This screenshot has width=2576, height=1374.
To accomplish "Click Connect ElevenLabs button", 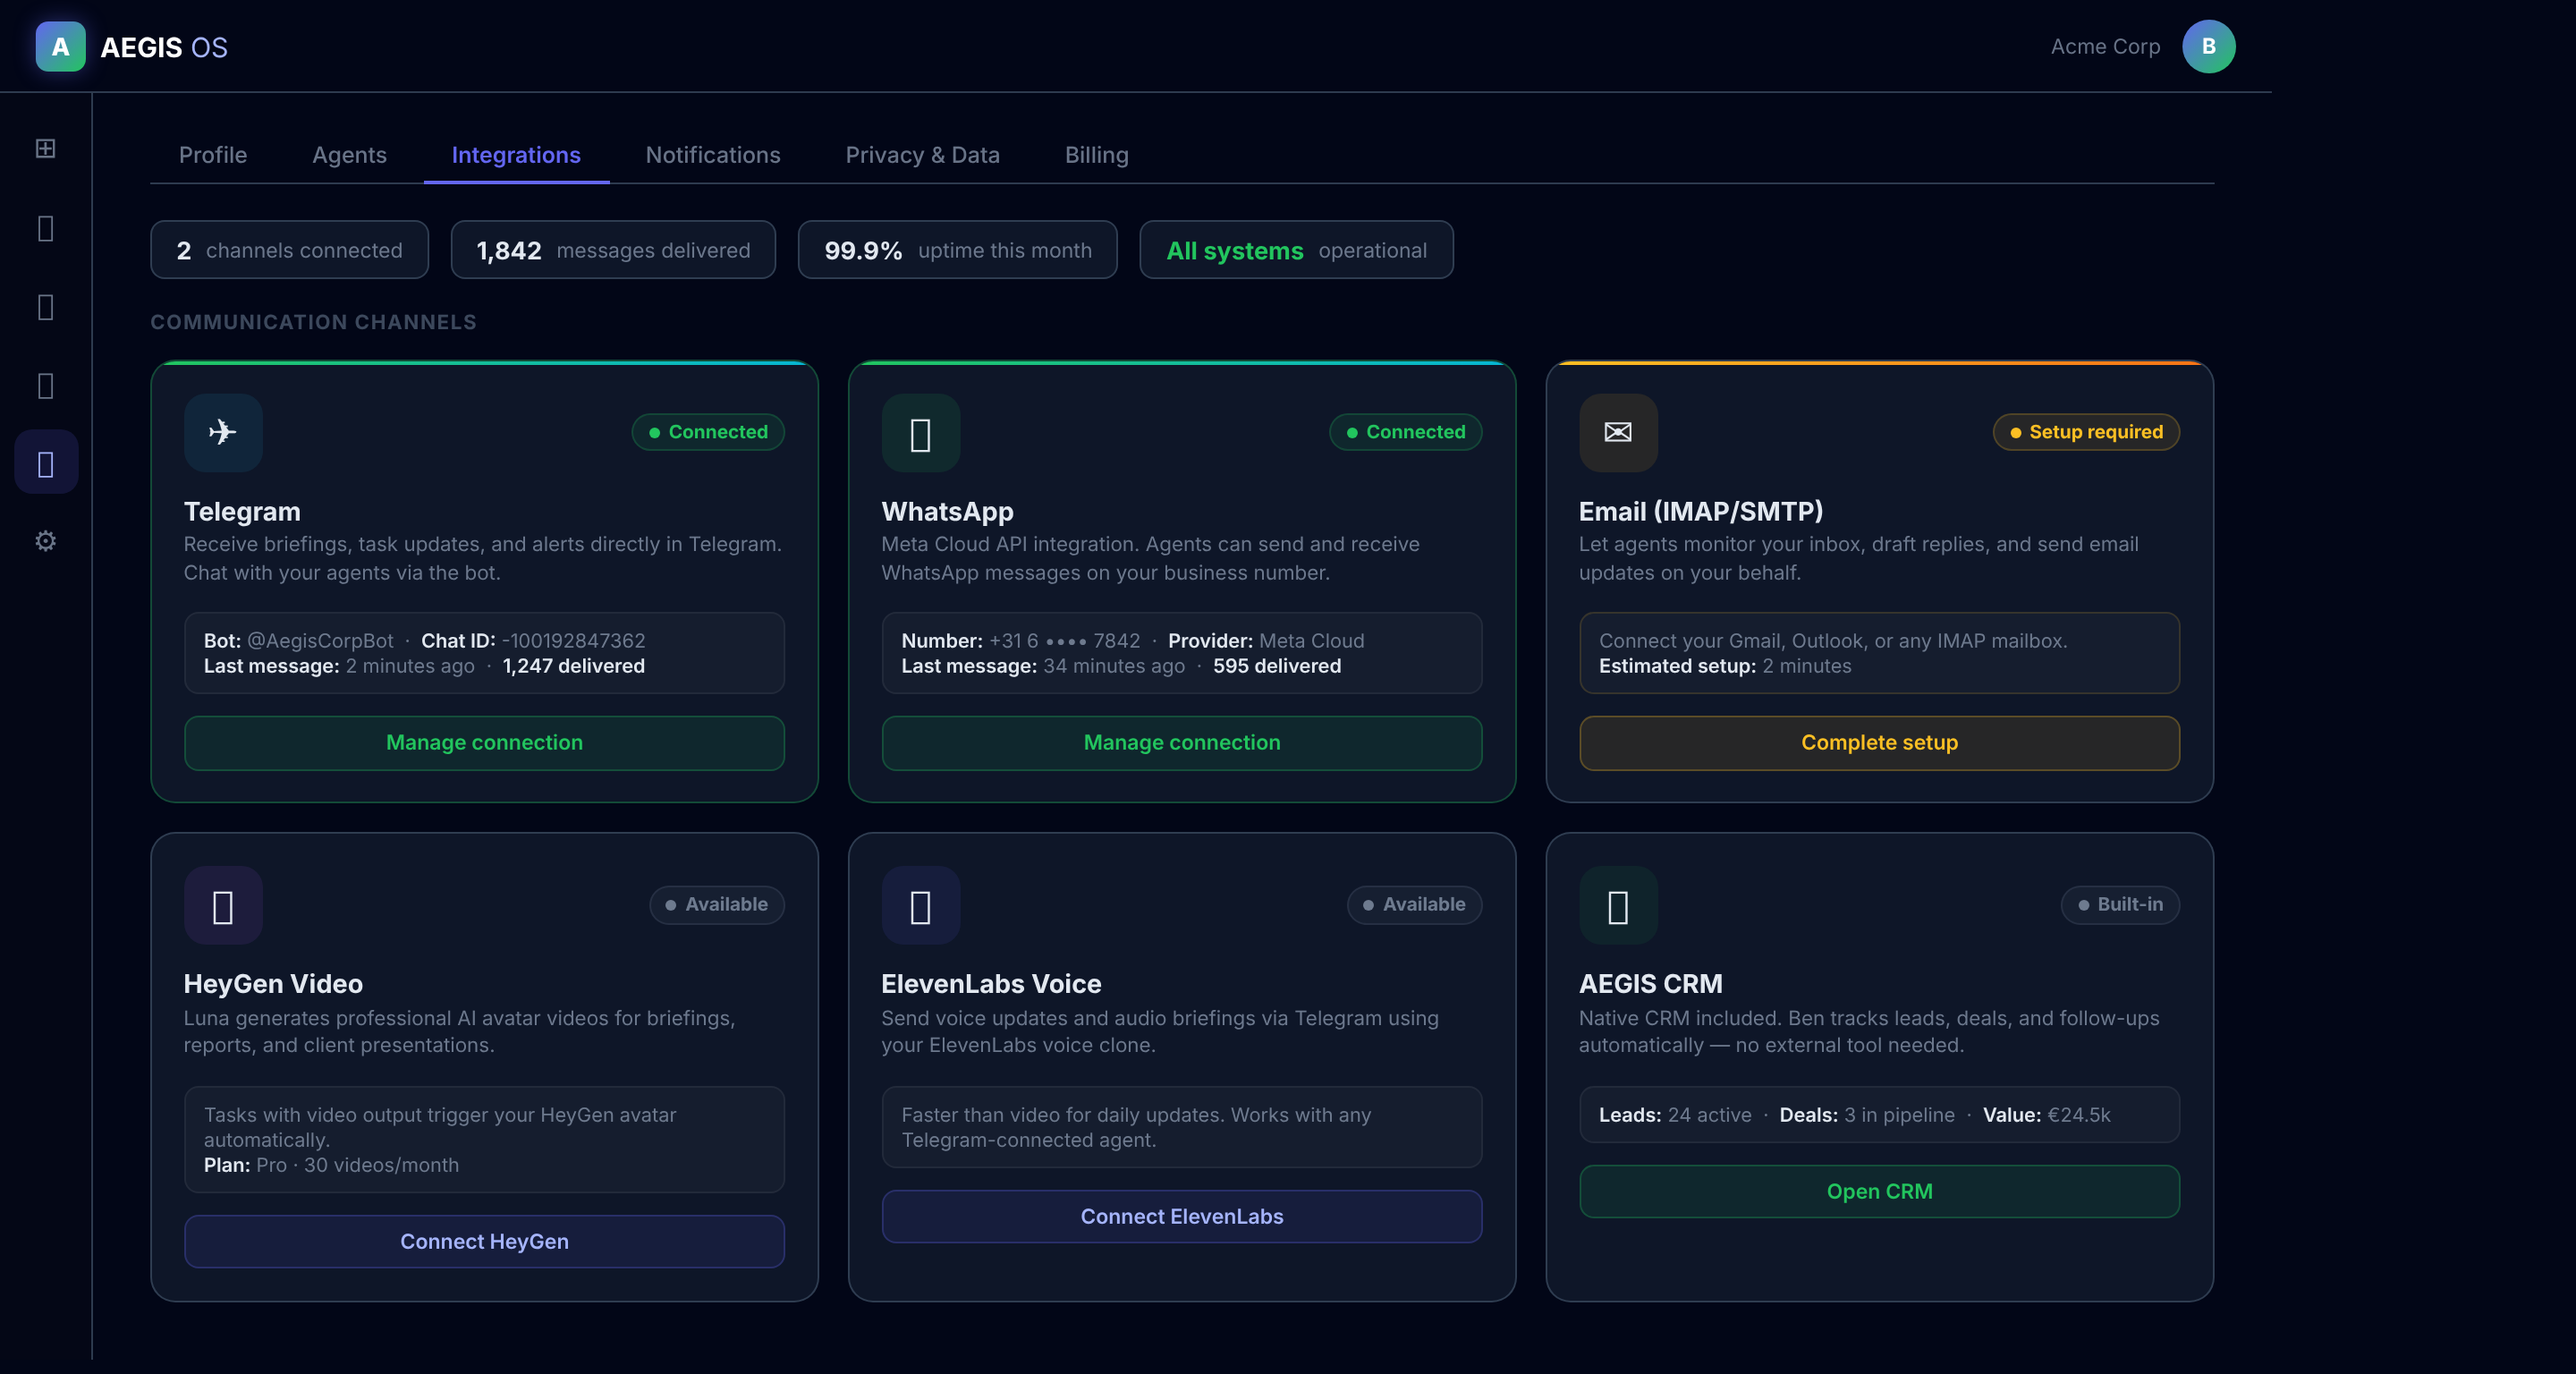I will pos(1181,1216).
